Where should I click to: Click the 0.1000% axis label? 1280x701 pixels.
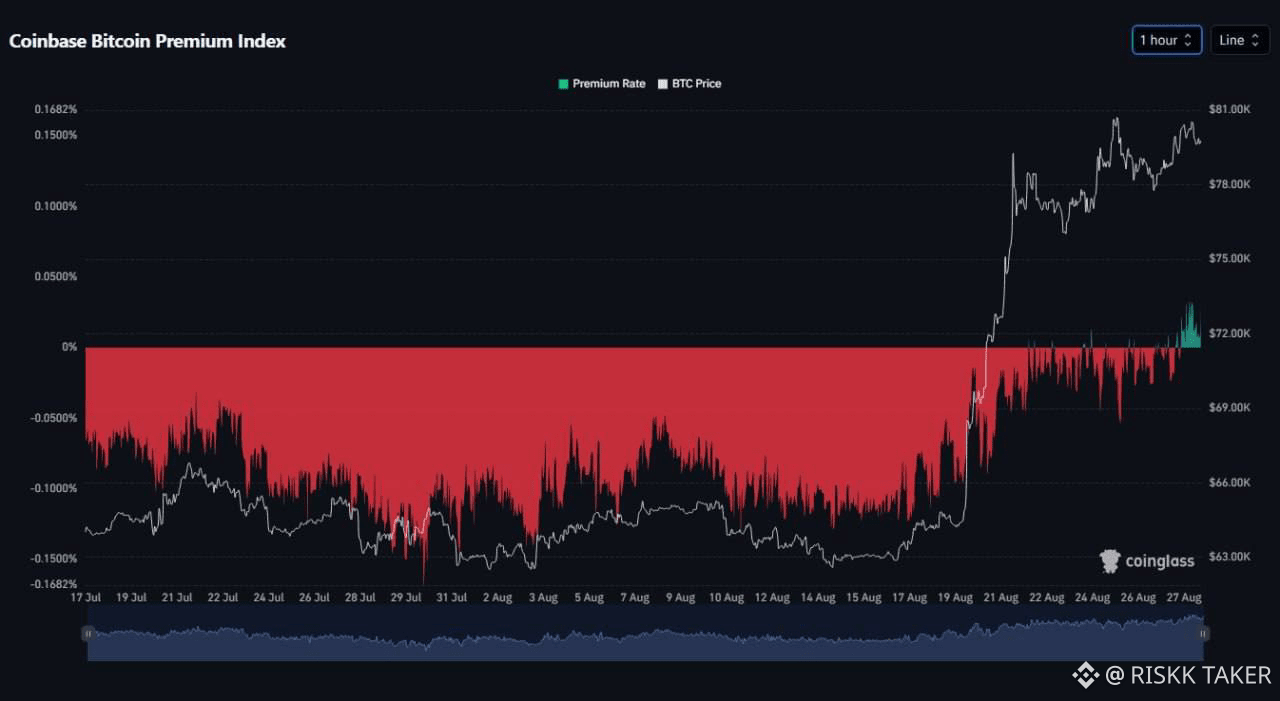[55, 206]
